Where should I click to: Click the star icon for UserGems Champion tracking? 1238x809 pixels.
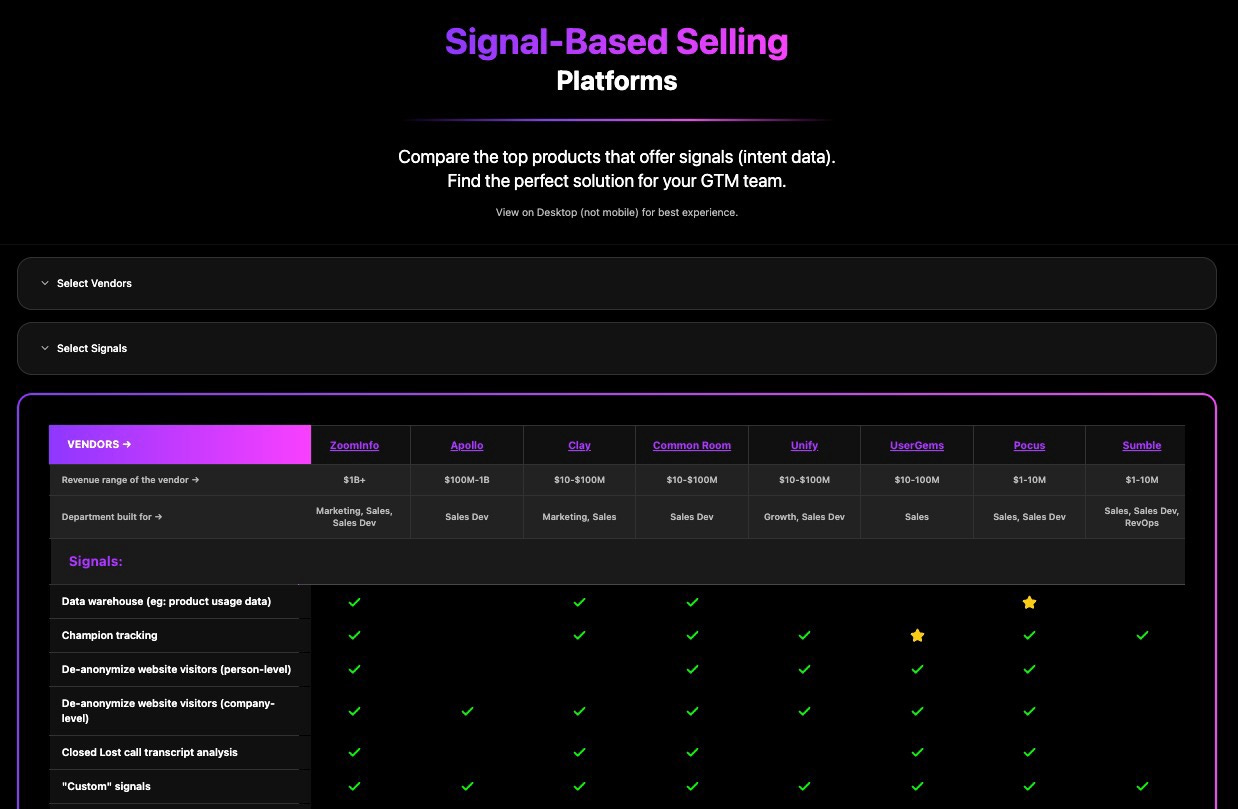[917, 635]
